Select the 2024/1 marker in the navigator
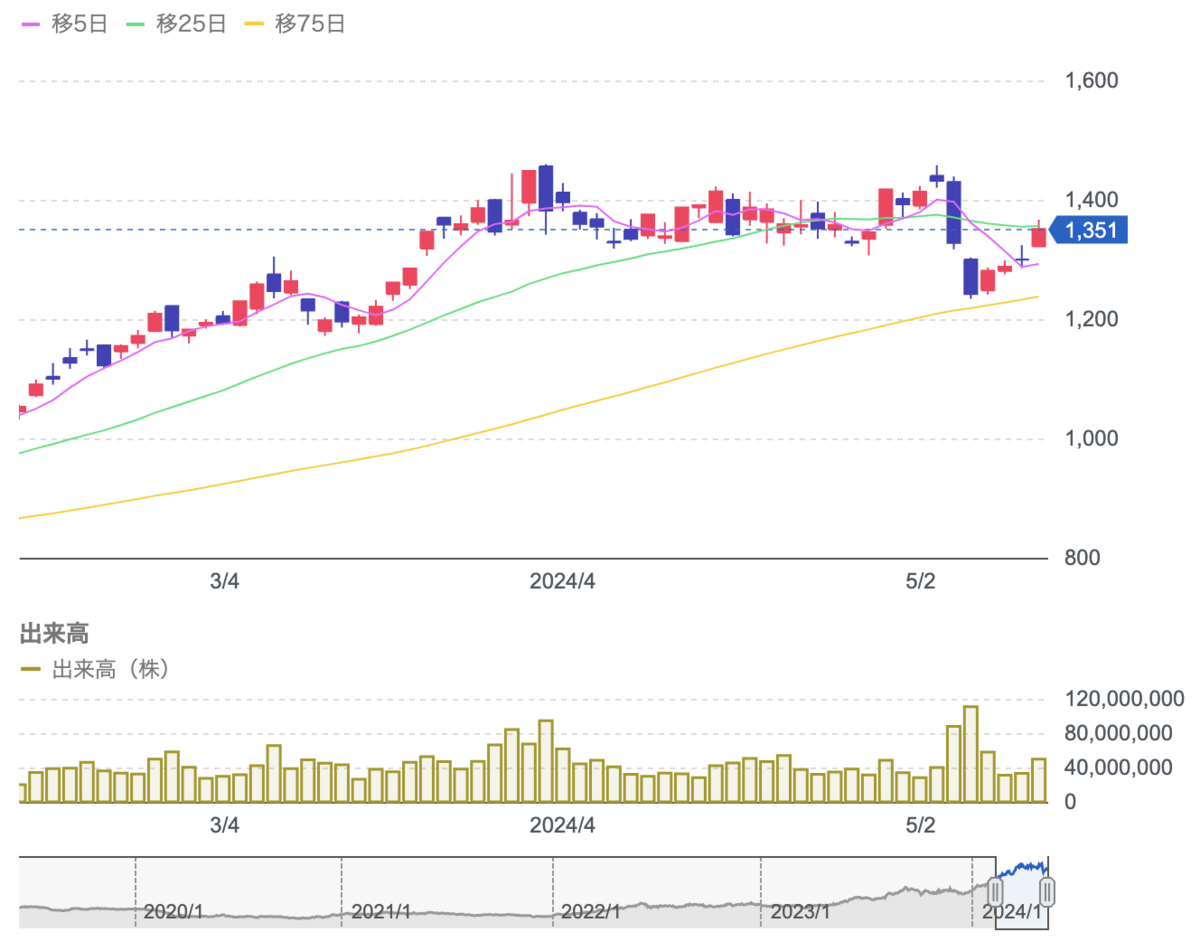Image resolution: width=1200 pixels, height=951 pixels. (1012, 912)
